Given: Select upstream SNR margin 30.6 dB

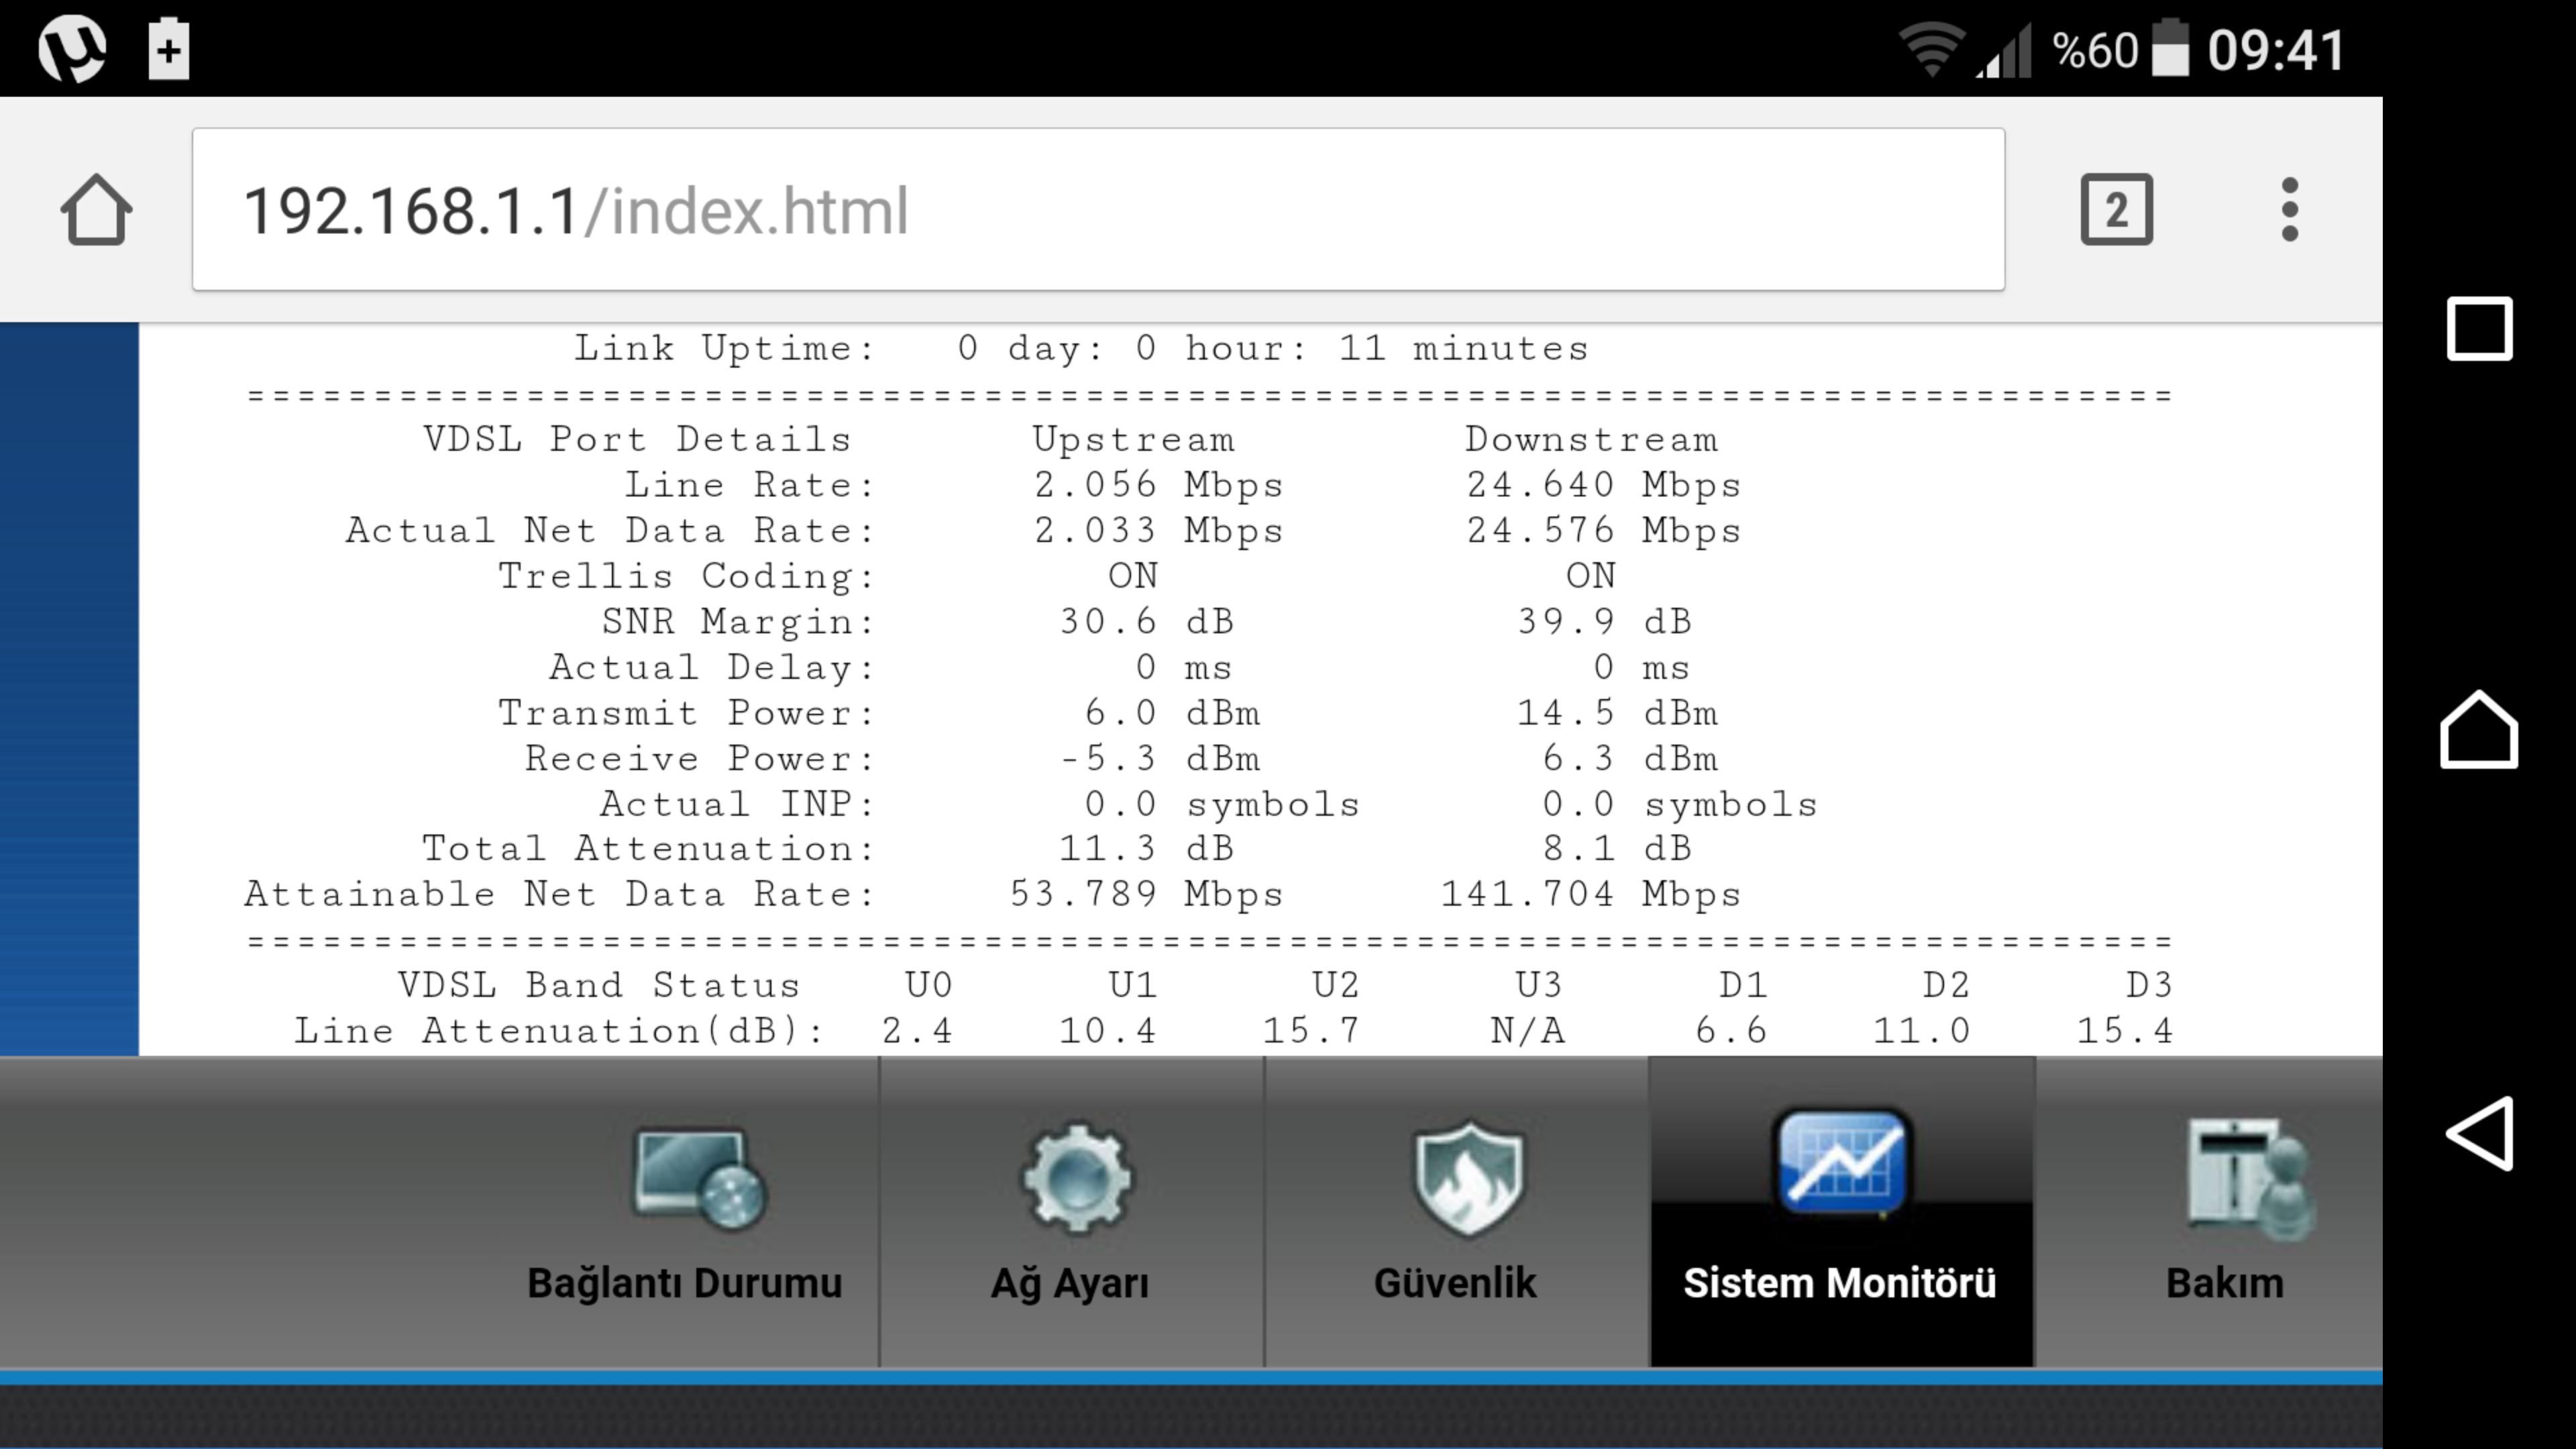Looking at the screenshot, I should pyautogui.click(x=1146, y=622).
